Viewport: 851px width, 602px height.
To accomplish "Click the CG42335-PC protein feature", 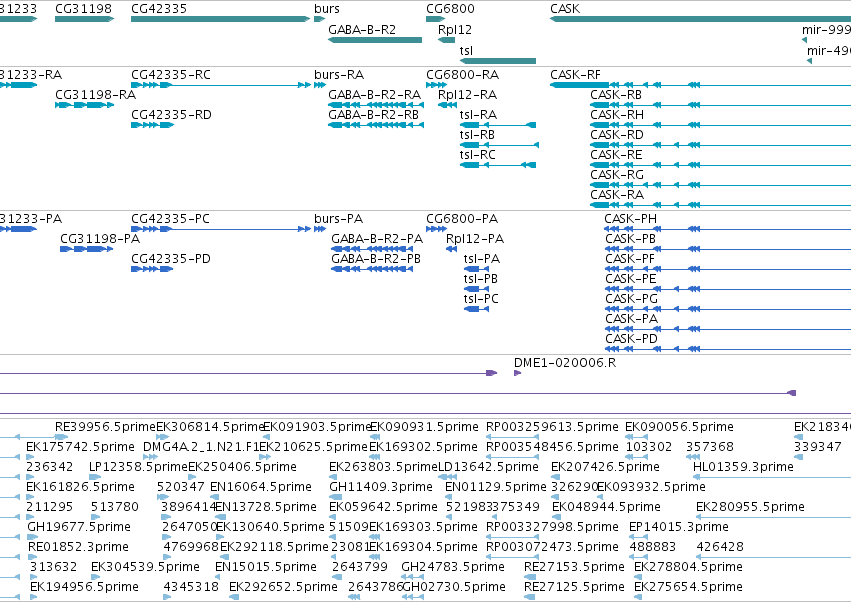I will tap(220, 229).
